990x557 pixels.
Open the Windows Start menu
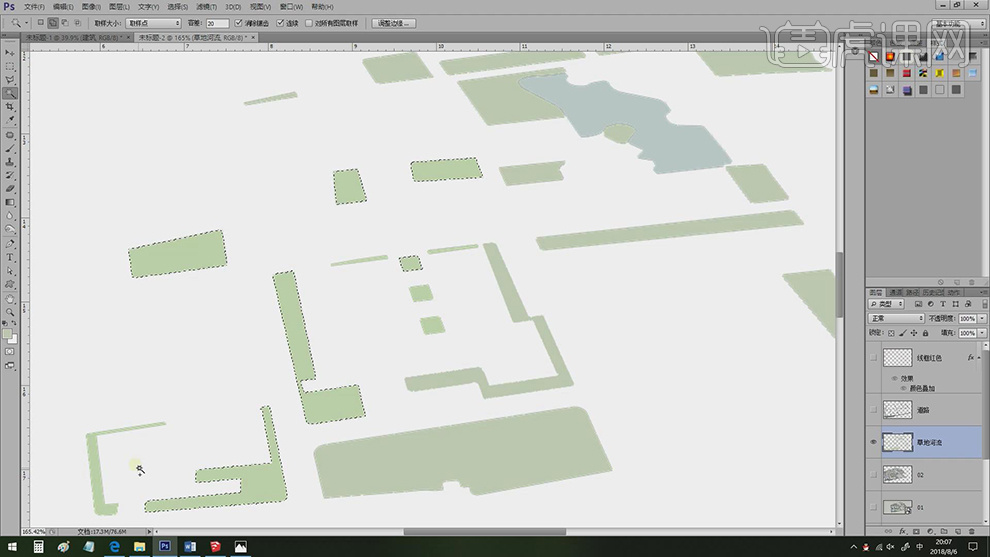(x=12, y=546)
